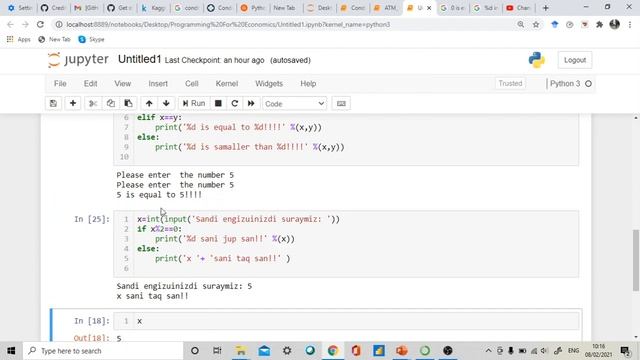Go back in browser history
The image size is (640, 360).
click(x=10, y=24)
